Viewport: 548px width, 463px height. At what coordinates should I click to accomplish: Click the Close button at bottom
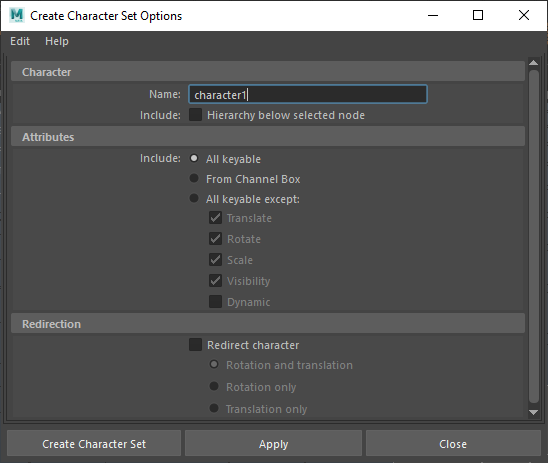(x=453, y=443)
